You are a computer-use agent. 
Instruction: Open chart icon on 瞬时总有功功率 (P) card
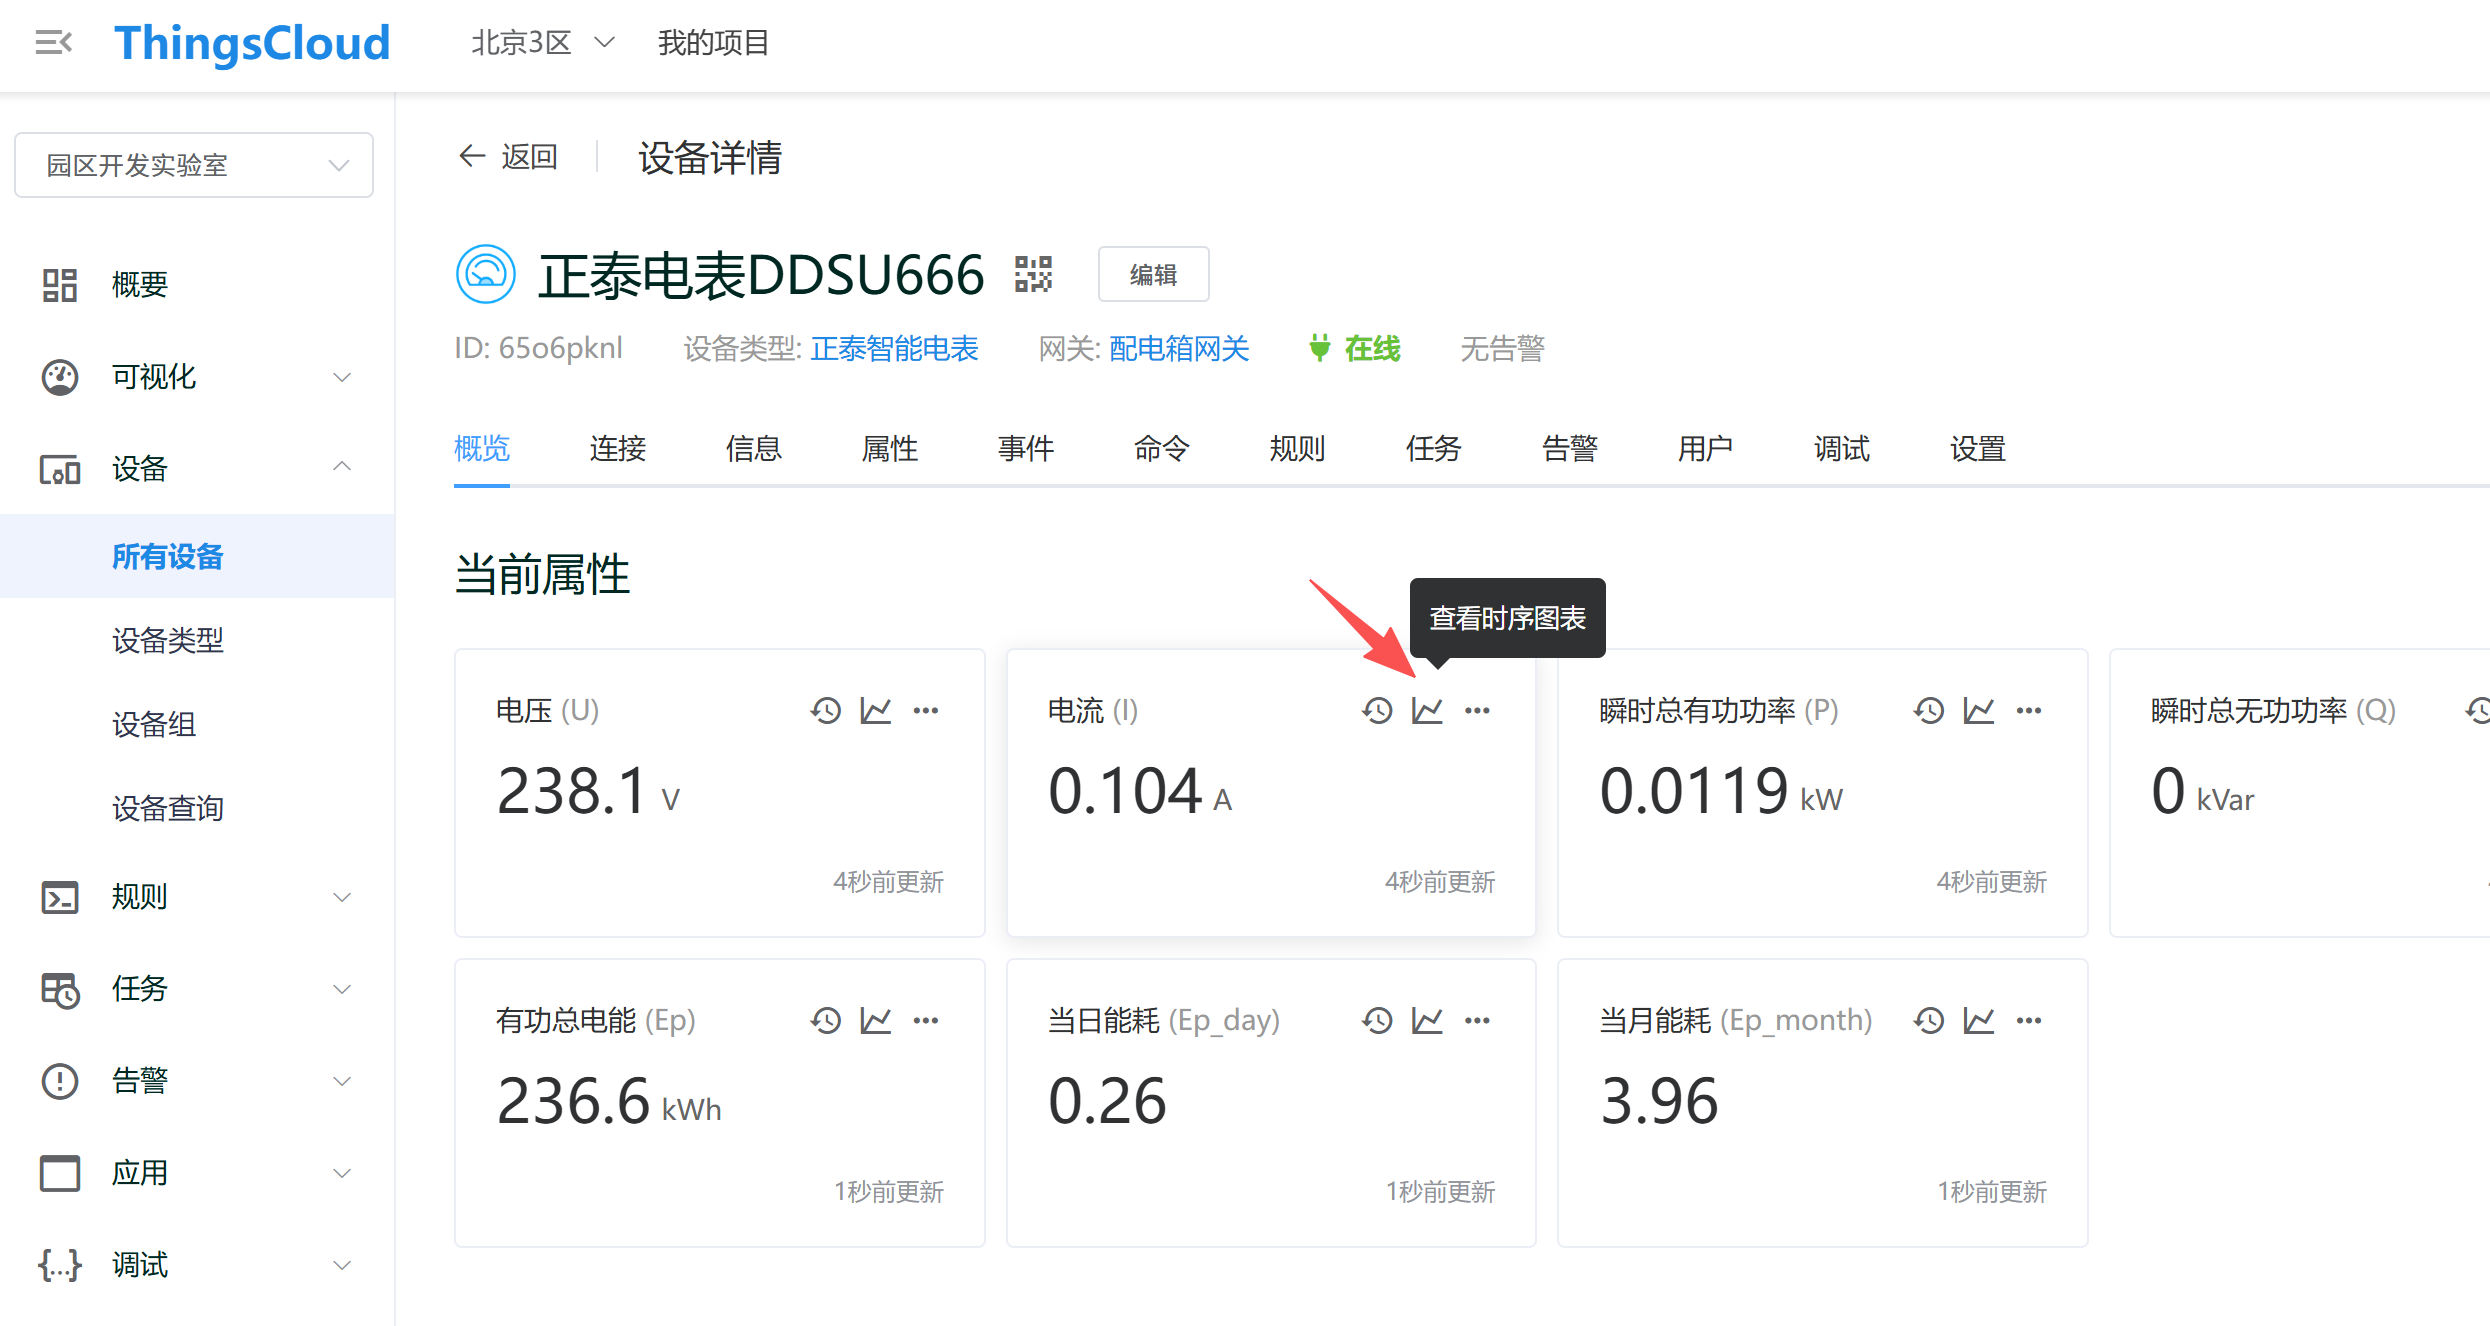click(1979, 711)
